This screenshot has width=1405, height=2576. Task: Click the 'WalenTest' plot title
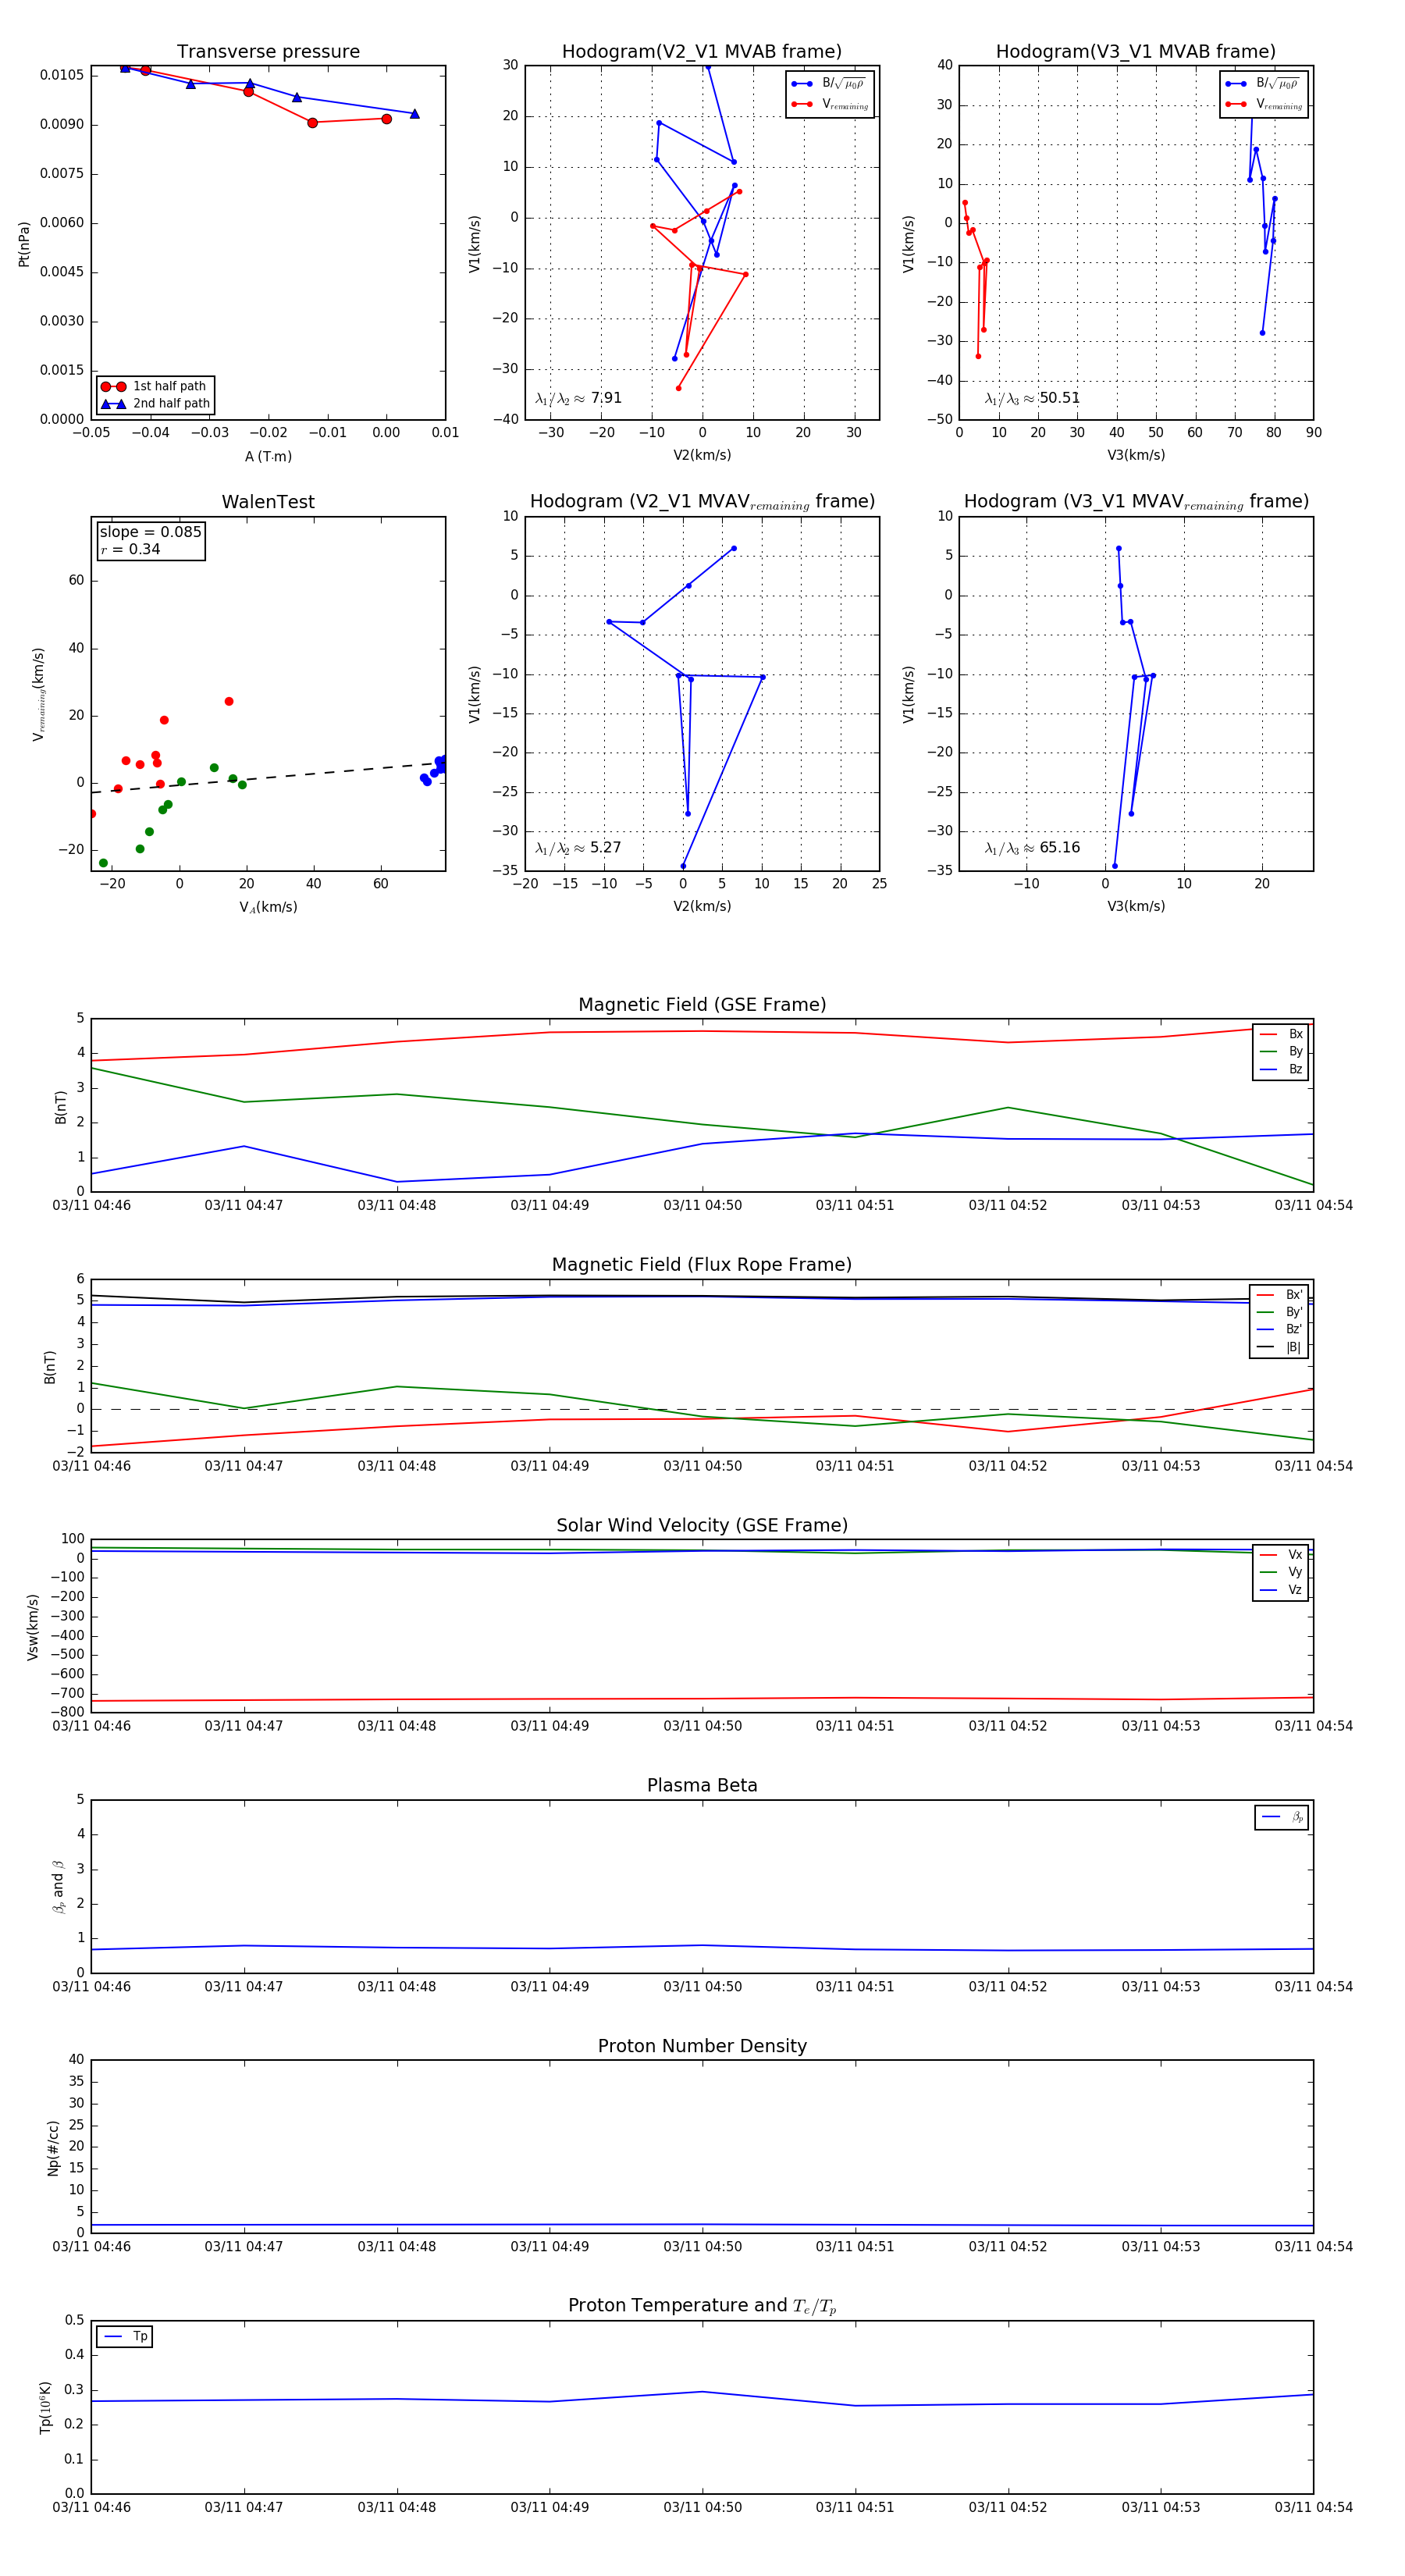(268, 502)
